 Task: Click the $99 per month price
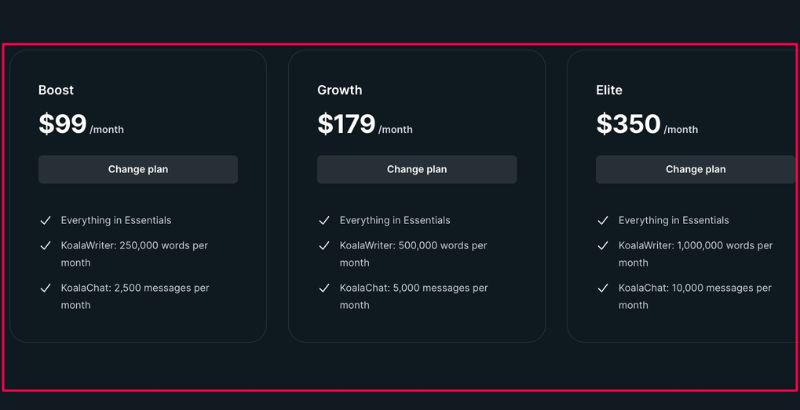click(x=80, y=125)
